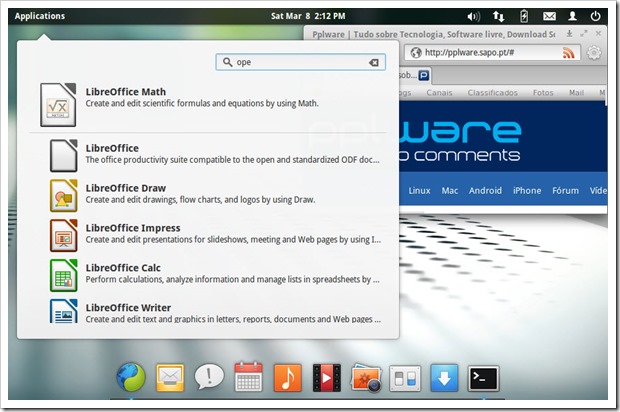Screen dimensions: 620x412
Task: Click the description 'The office productivity suite compatible...'
Action: coord(232,160)
